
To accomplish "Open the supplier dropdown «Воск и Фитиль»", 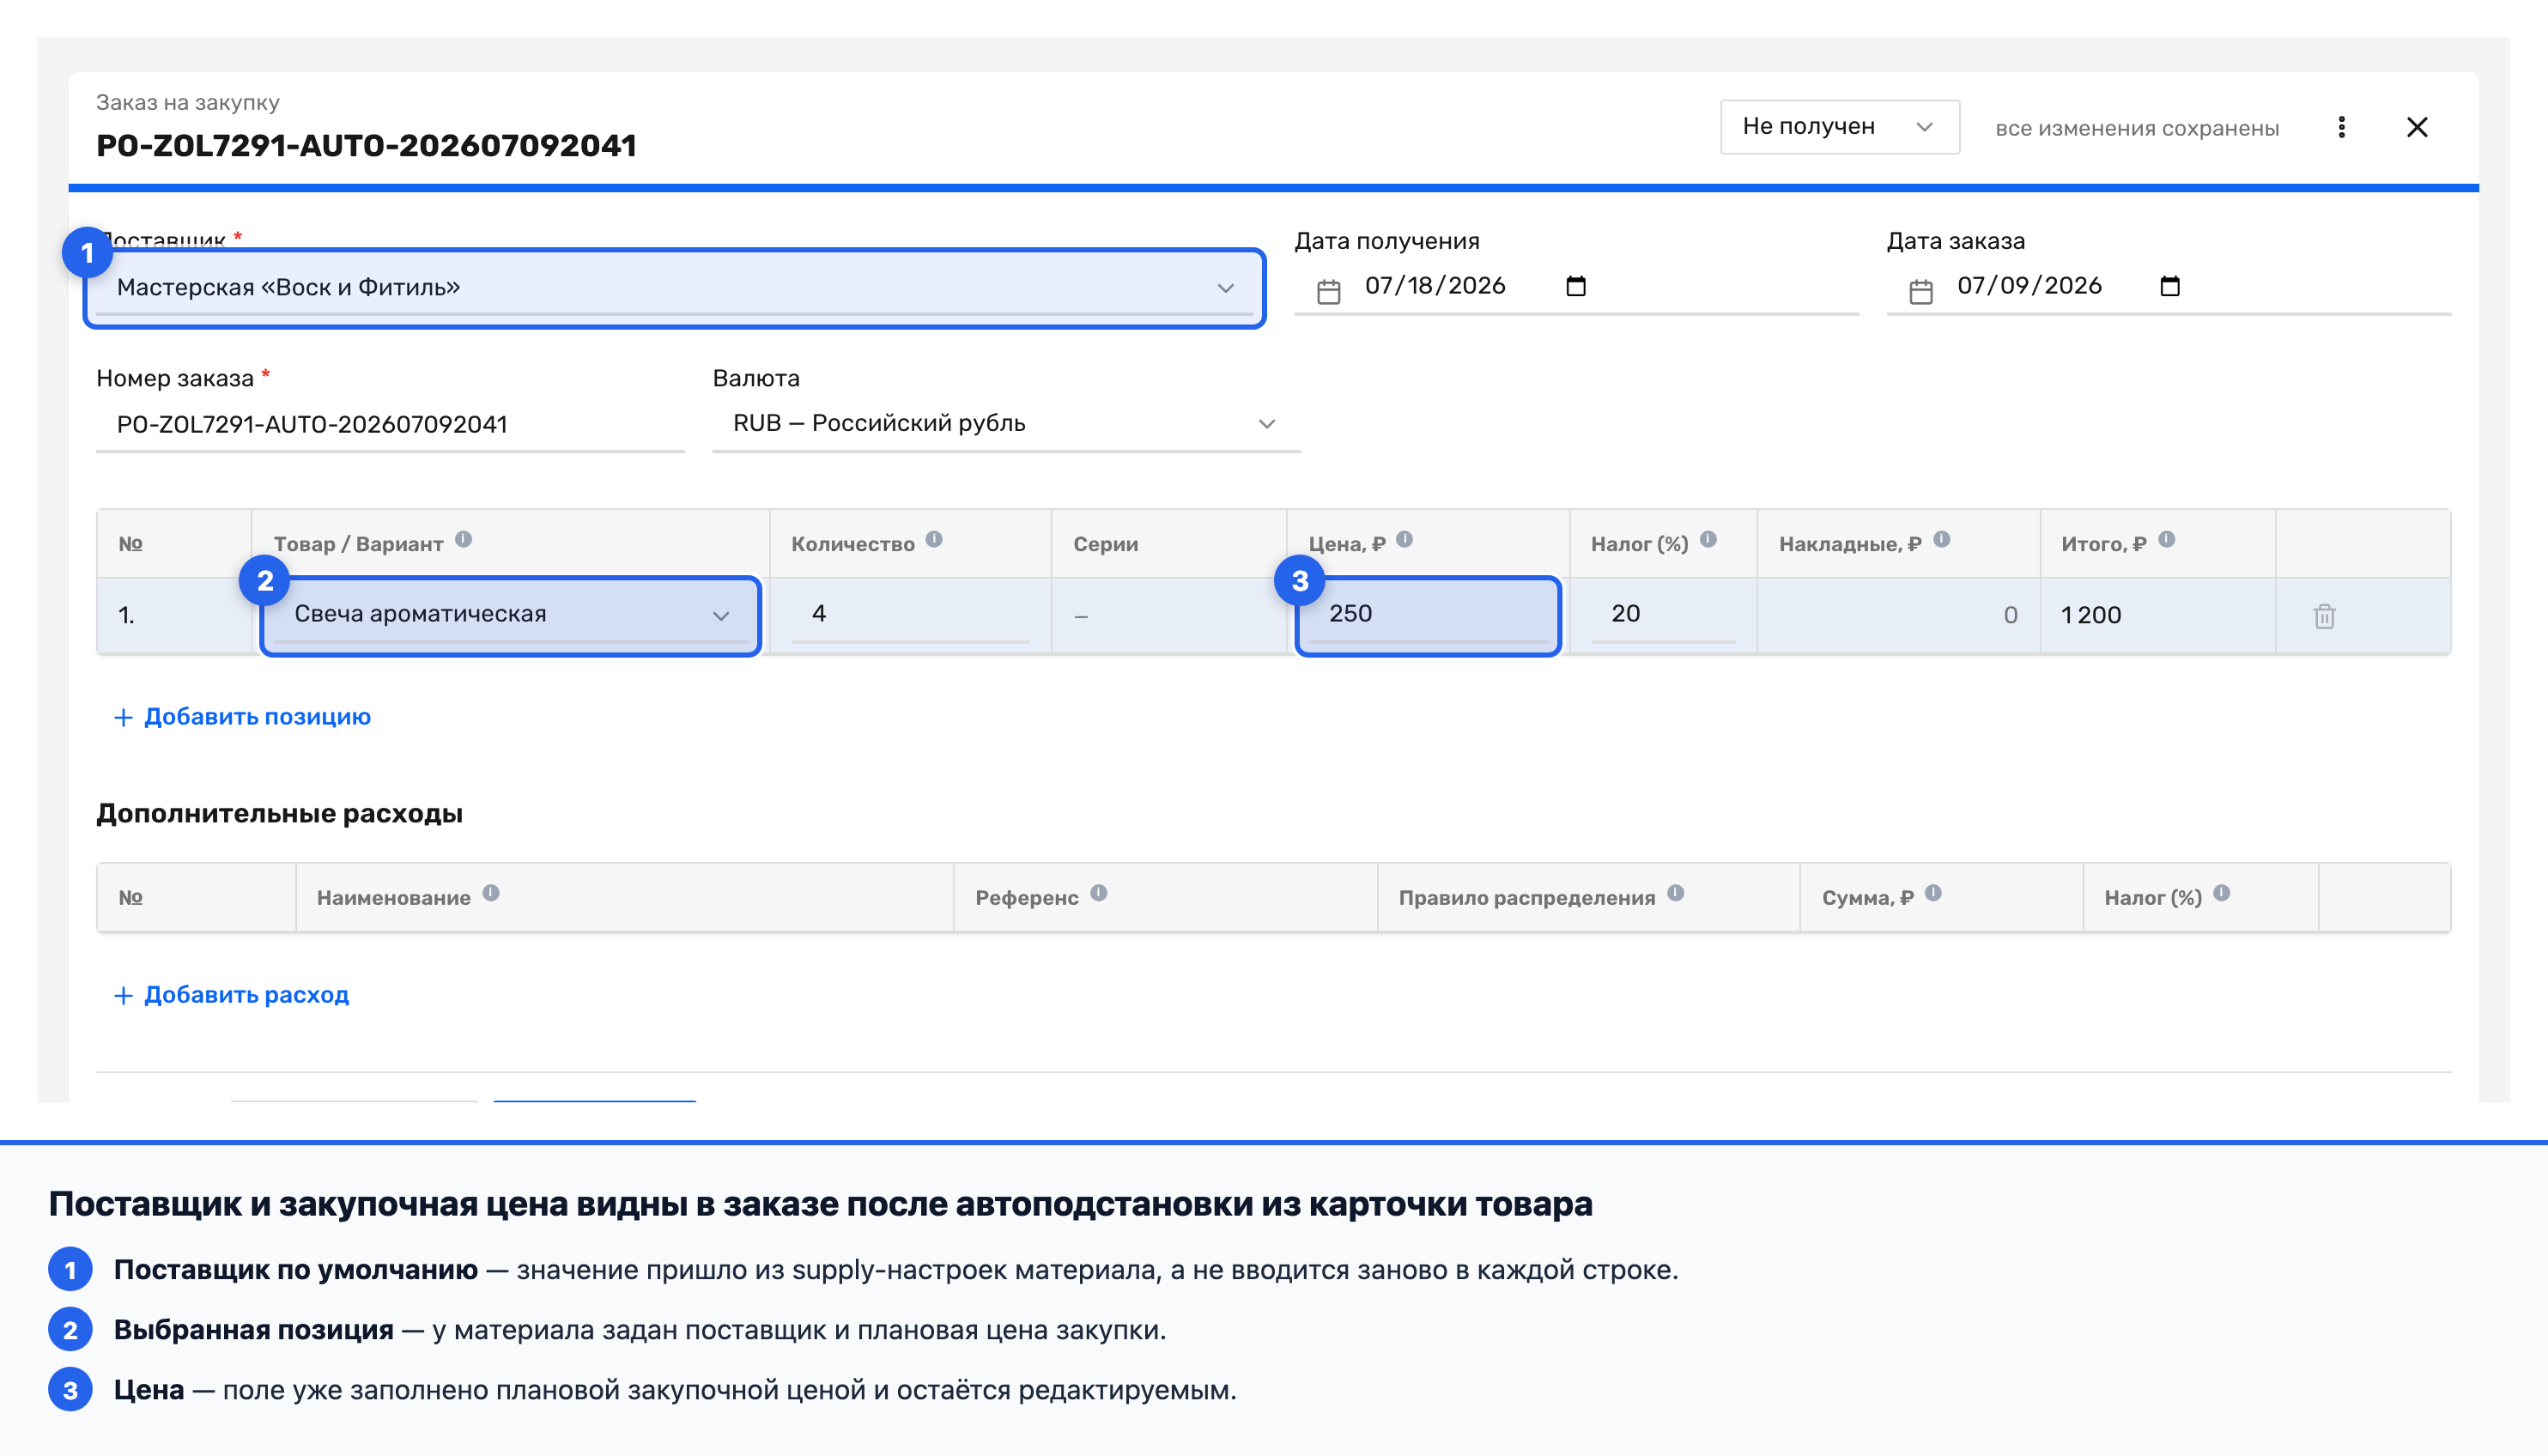I will point(675,288).
